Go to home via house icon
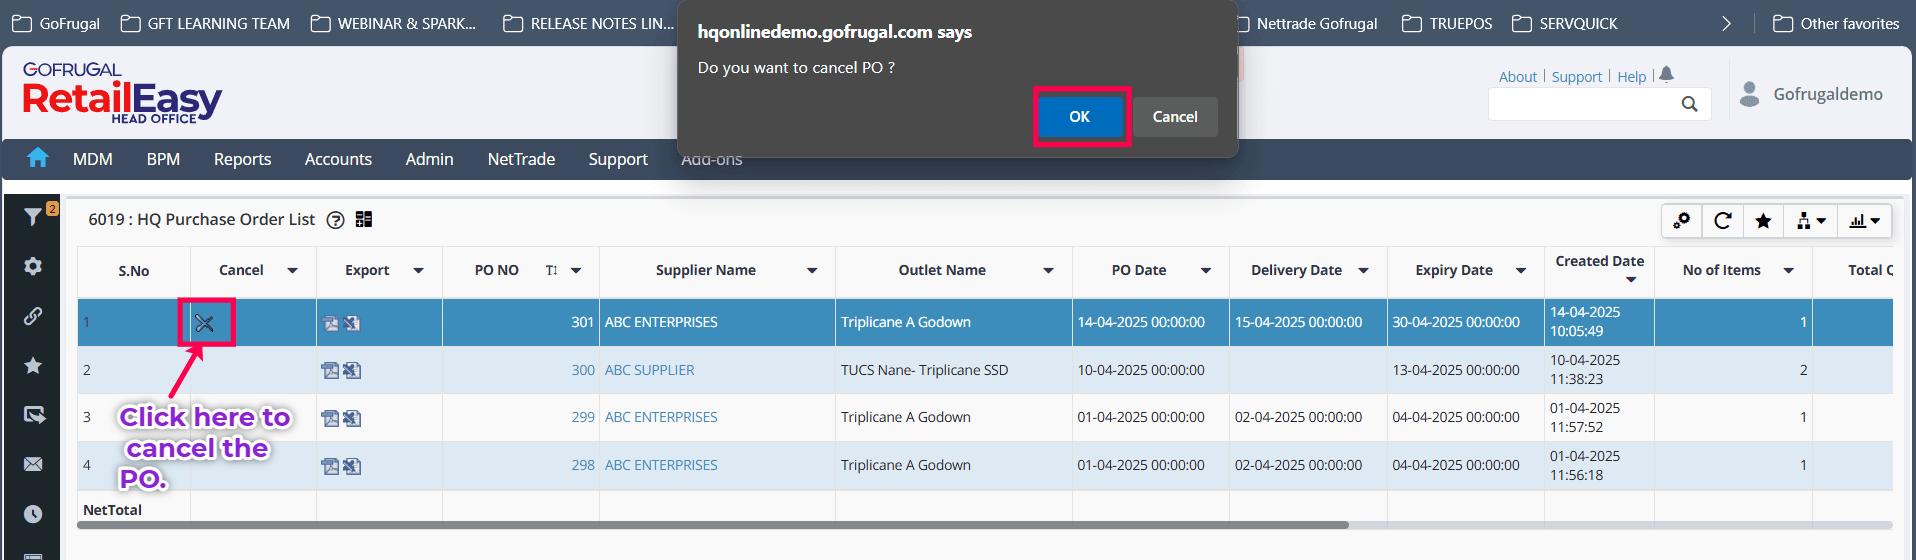This screenshot has width=1916, height=560. pyautogui.click(x=38, y=158)
